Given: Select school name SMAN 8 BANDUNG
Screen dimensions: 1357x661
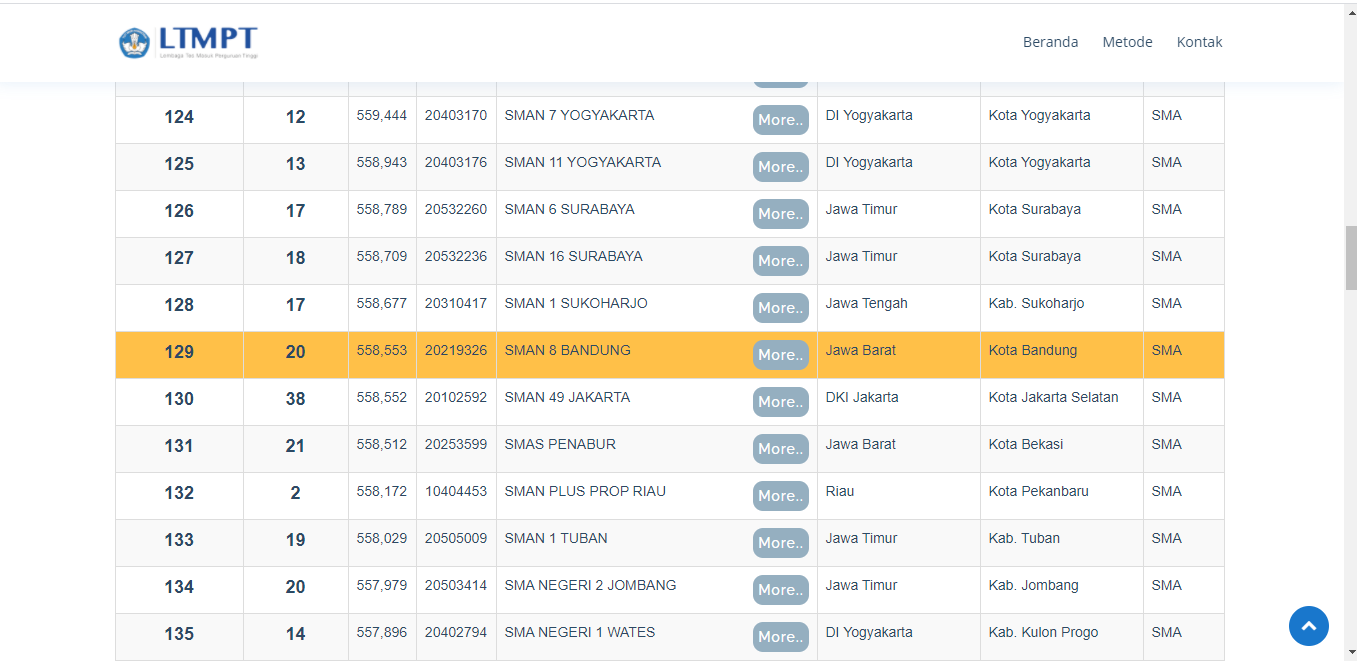Looking at the screenshot, I should click(567, 350).
